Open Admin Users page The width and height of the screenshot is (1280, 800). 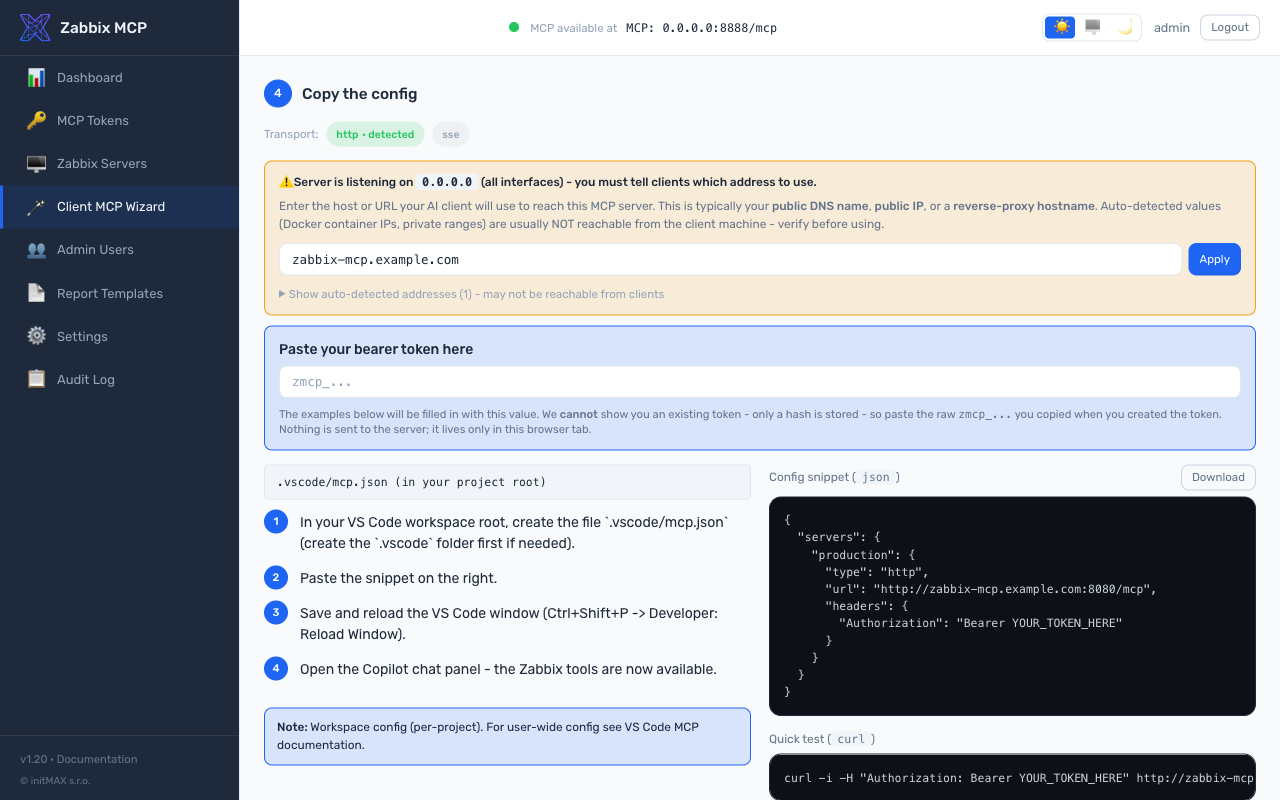pyautogui.click(x=120, y=249)
